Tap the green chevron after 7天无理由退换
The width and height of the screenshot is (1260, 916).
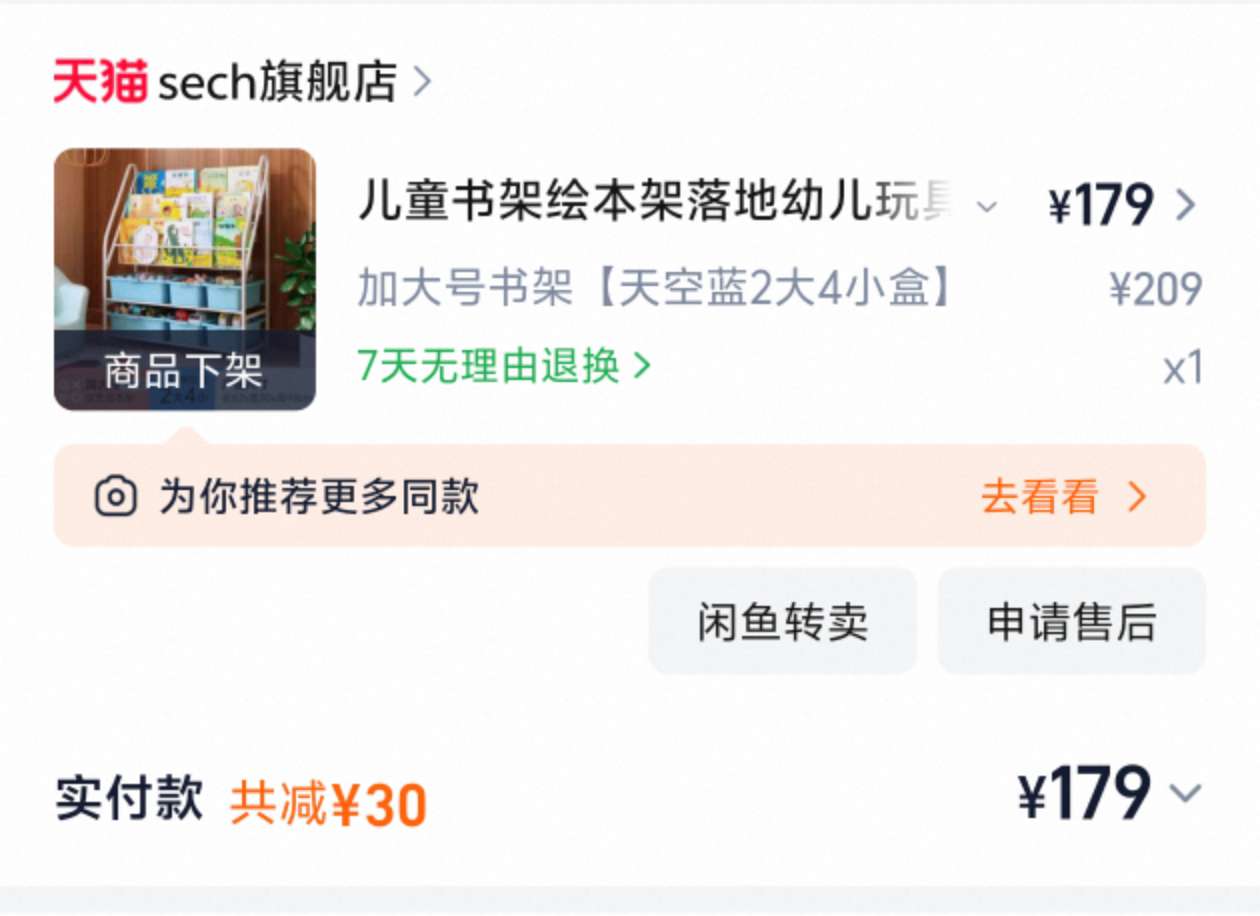(x=641, y=366)
